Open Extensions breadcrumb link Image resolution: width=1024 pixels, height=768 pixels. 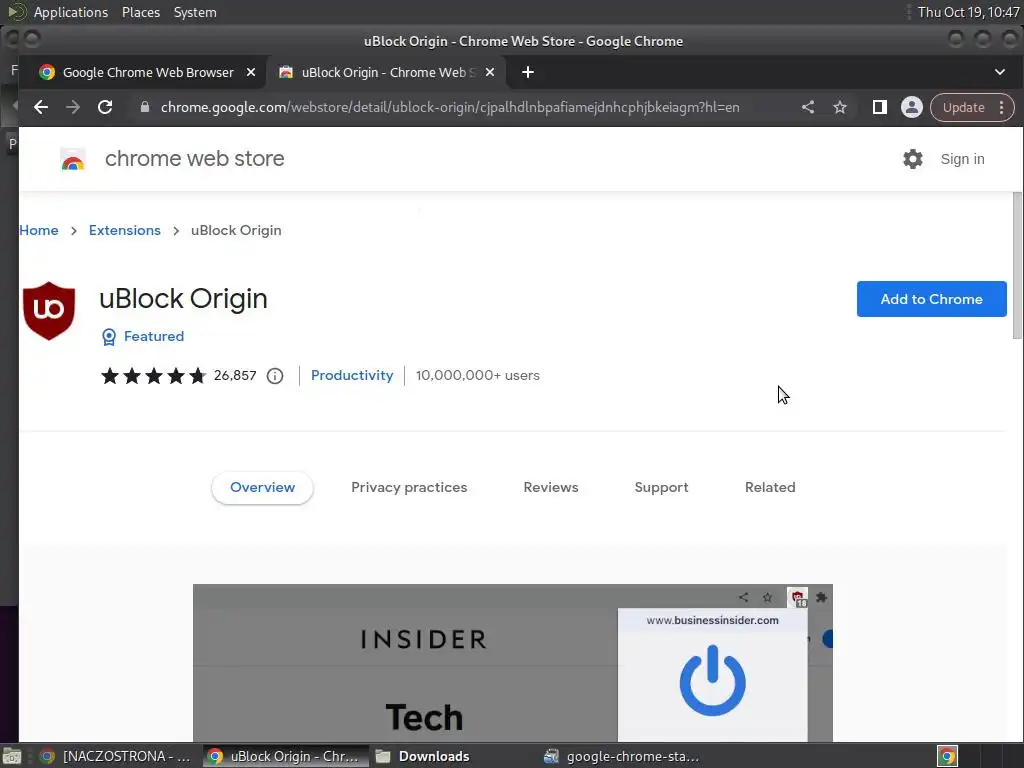coord(125,230)
